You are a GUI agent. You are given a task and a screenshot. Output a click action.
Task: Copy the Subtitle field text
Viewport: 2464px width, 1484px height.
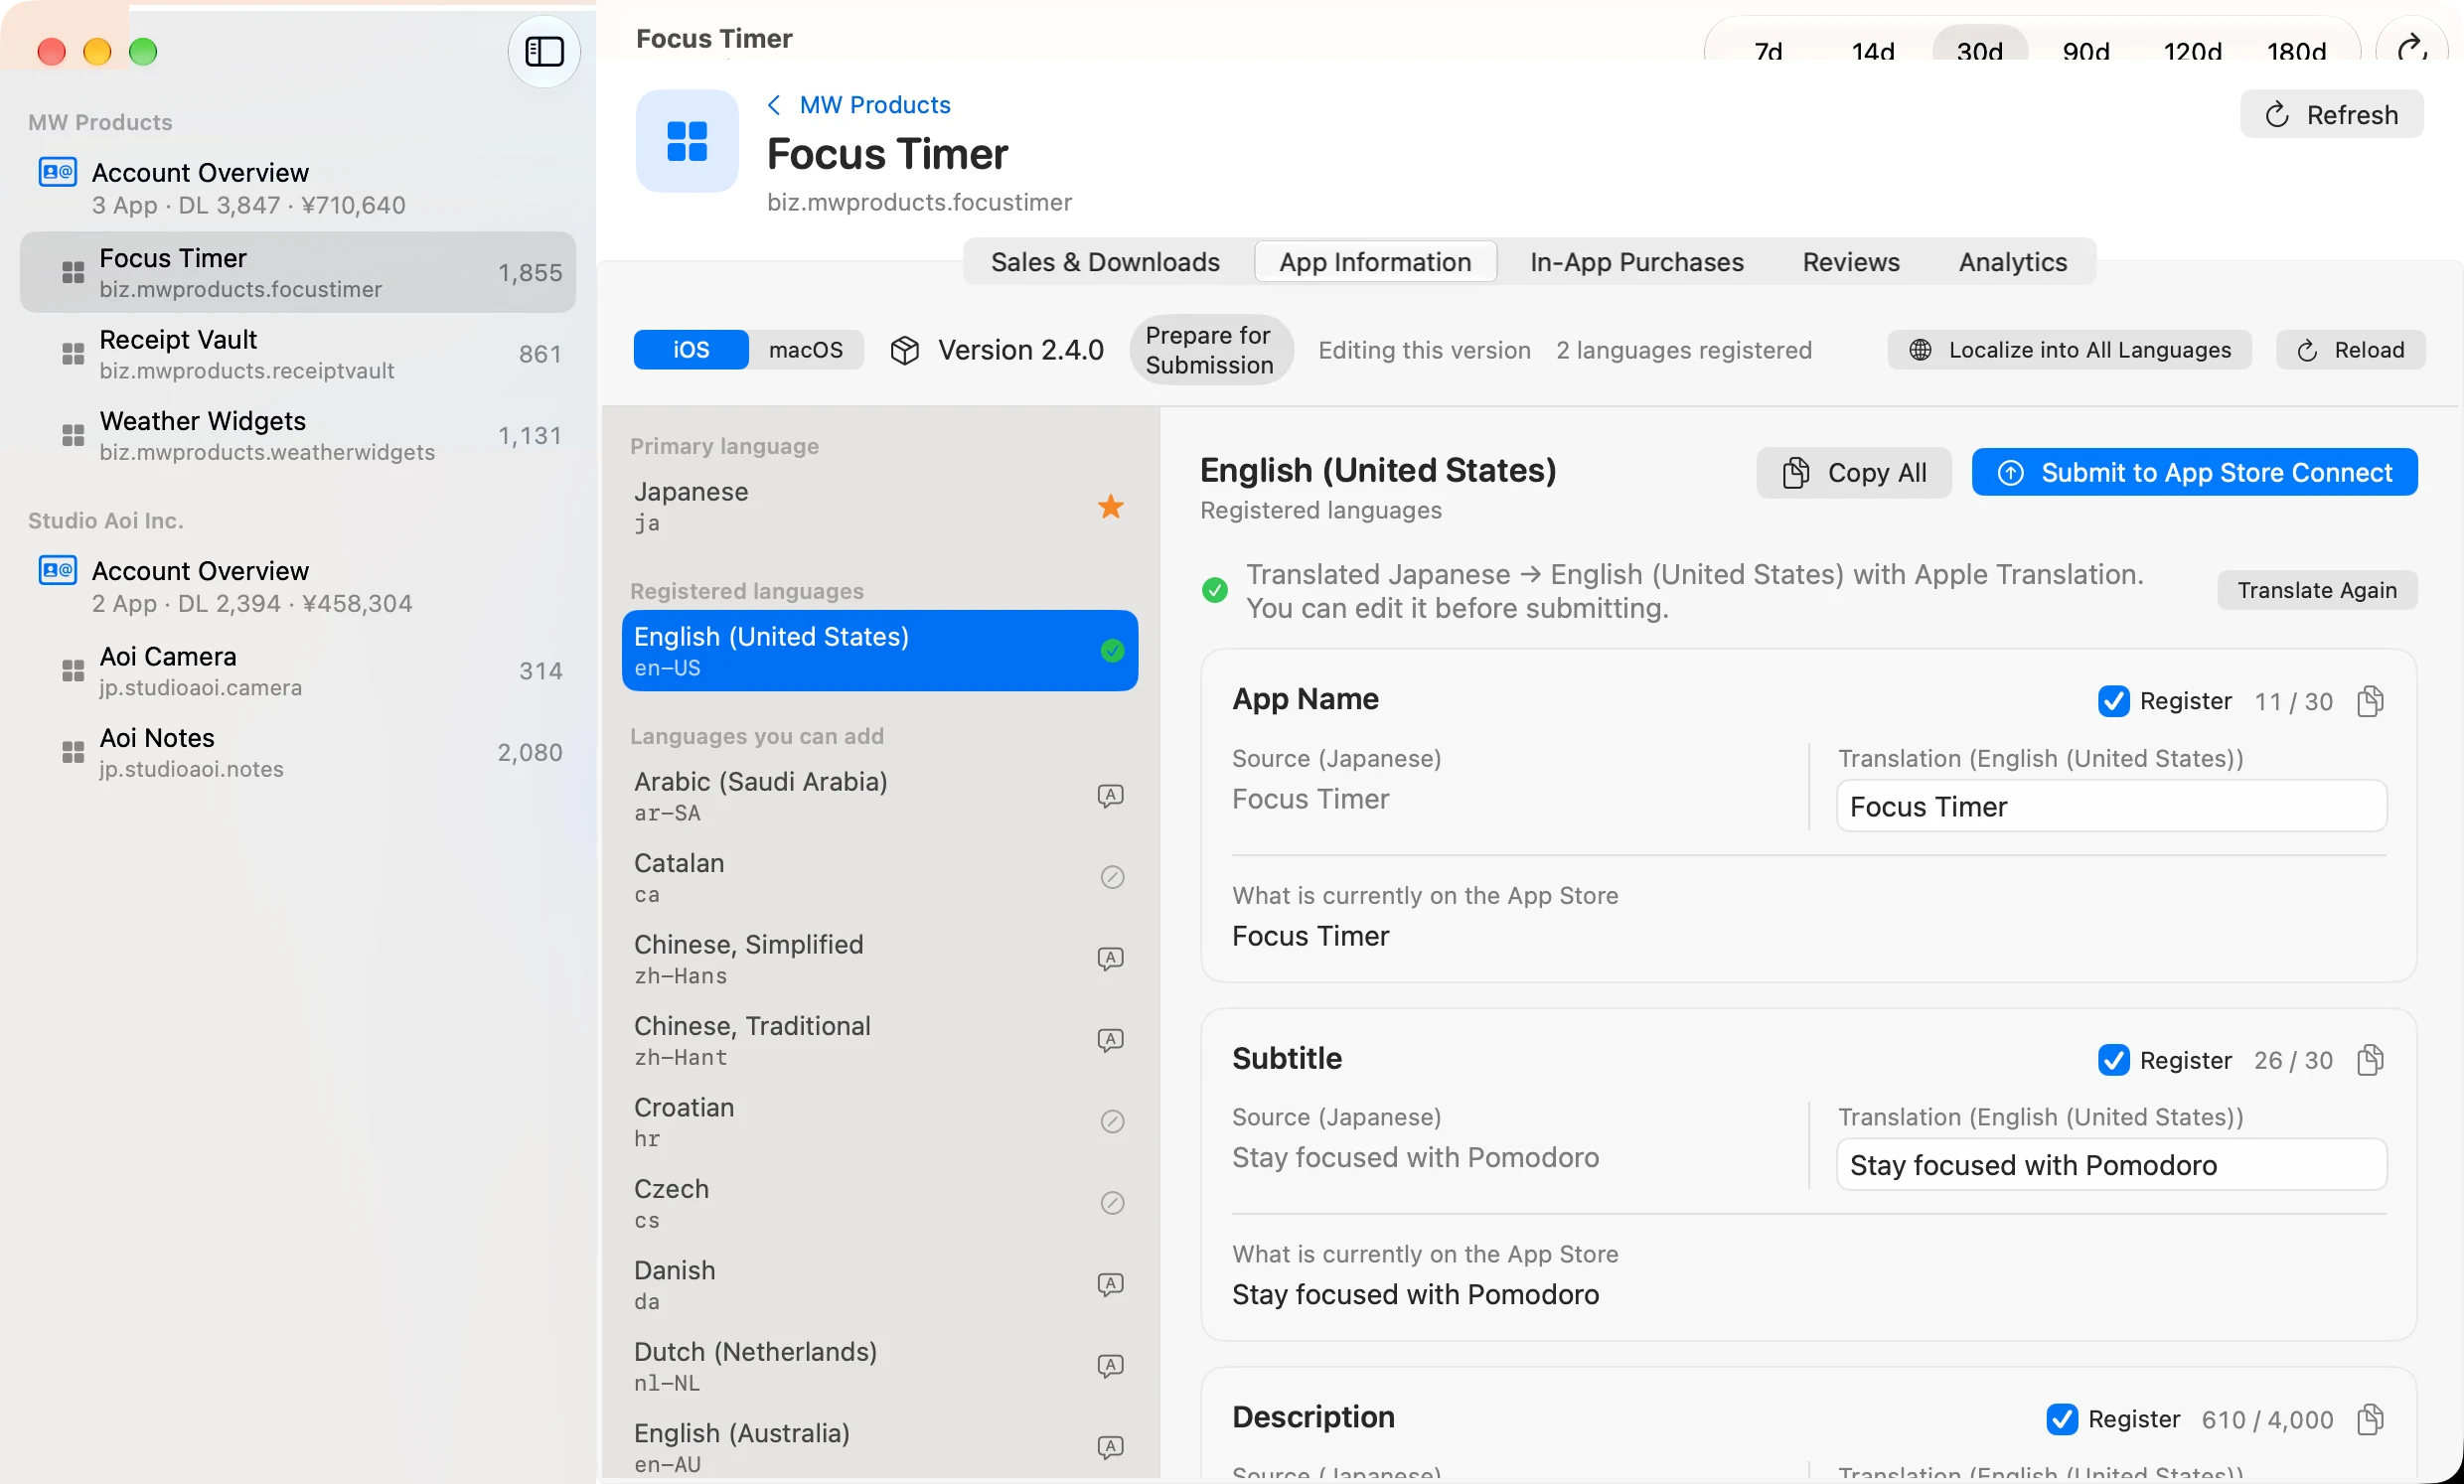click(x=2370, y=1060)
